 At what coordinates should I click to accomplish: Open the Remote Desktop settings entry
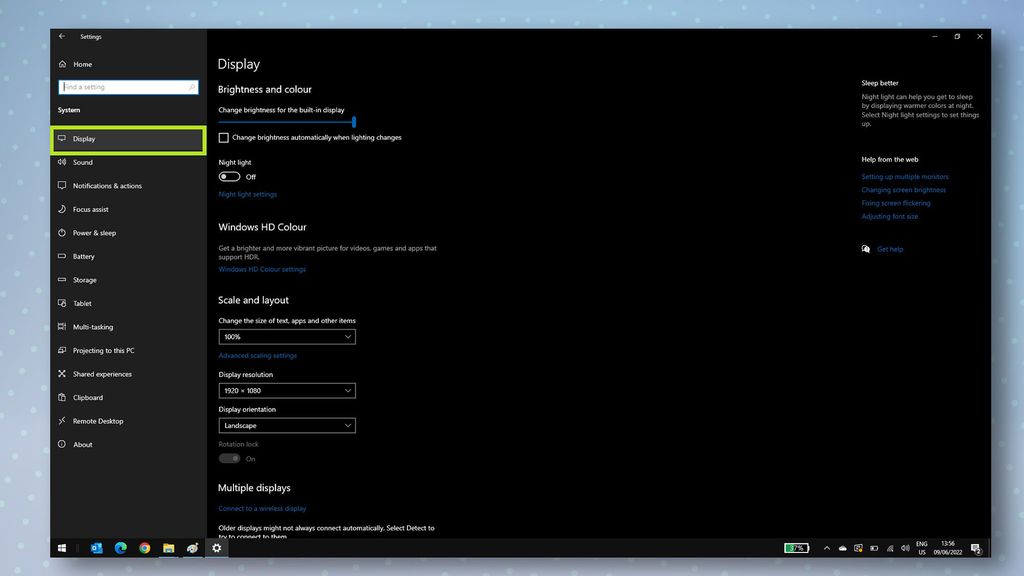pyautogui.click(x=93, y=421)
